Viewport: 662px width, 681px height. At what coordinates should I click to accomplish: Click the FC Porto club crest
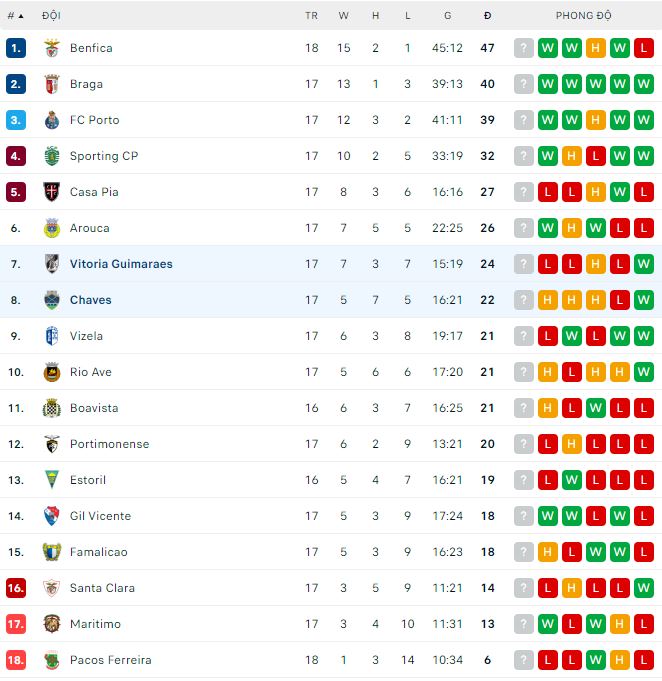tap(52, 120)
